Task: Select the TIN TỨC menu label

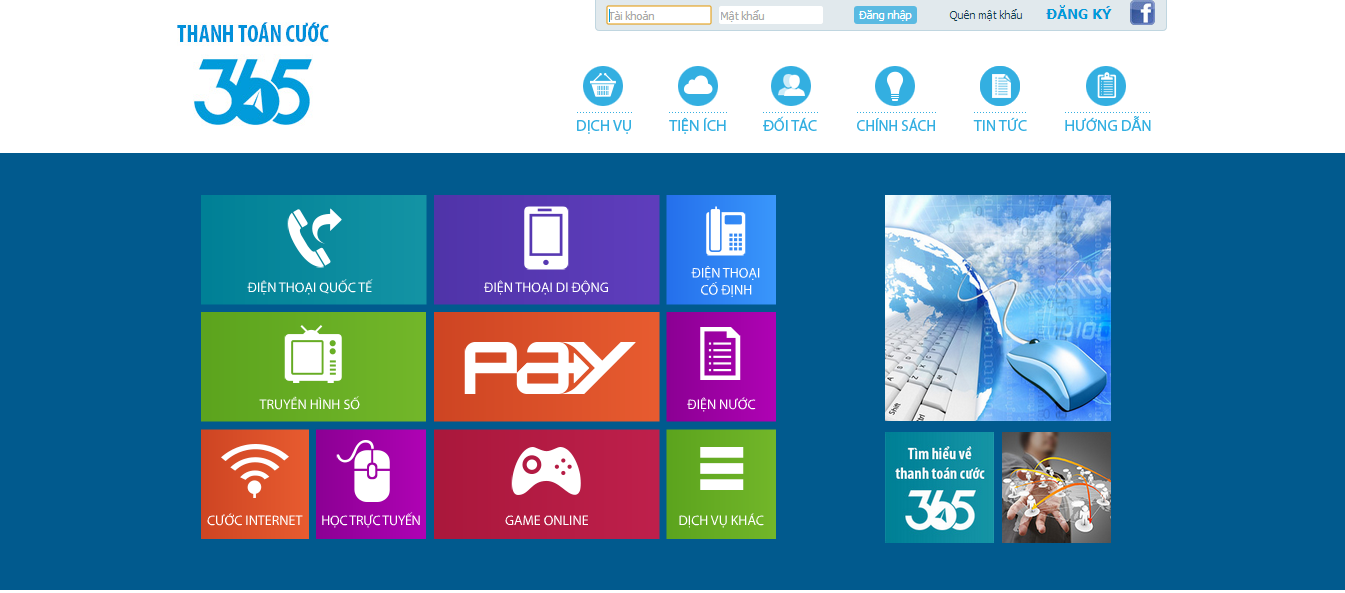Action: click(x=1000, y=126)
